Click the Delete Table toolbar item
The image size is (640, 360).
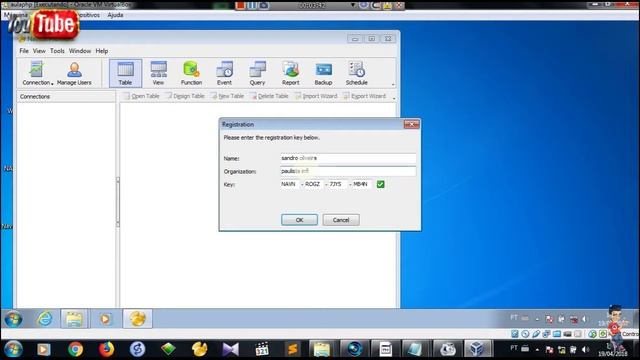(x=269, y=96)
